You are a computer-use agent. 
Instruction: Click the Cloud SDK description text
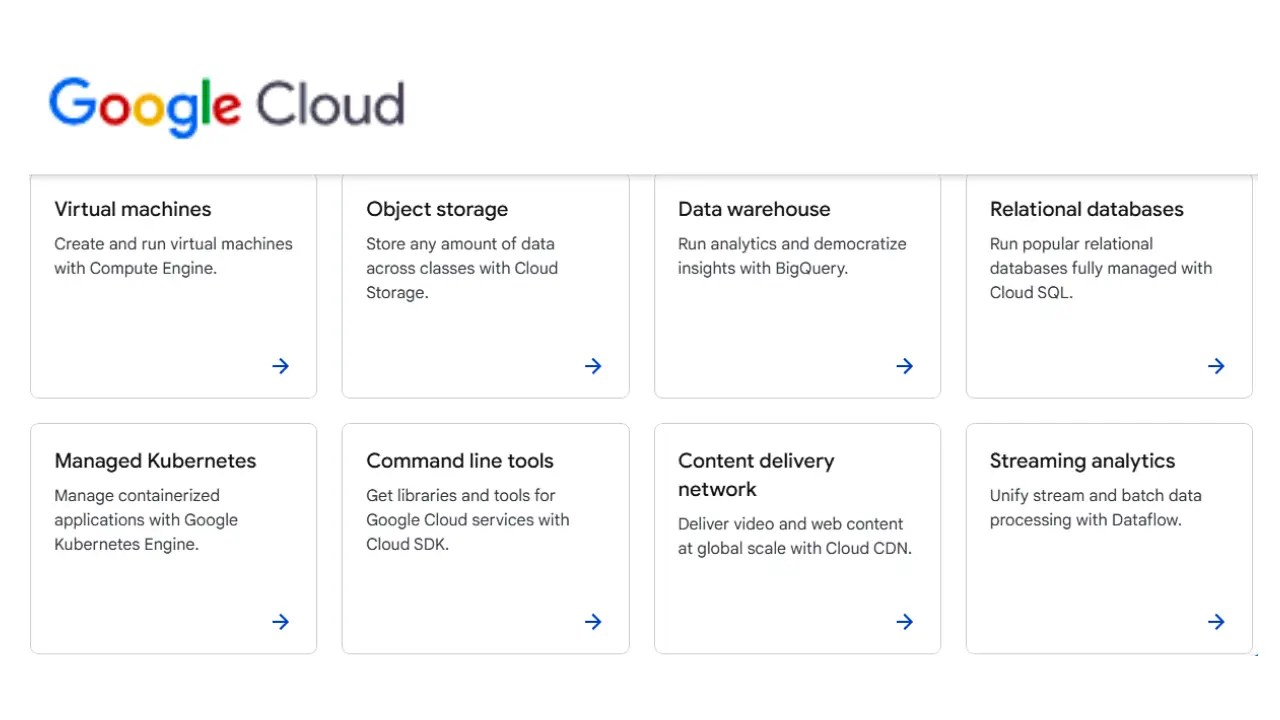[x=467, y=520]
